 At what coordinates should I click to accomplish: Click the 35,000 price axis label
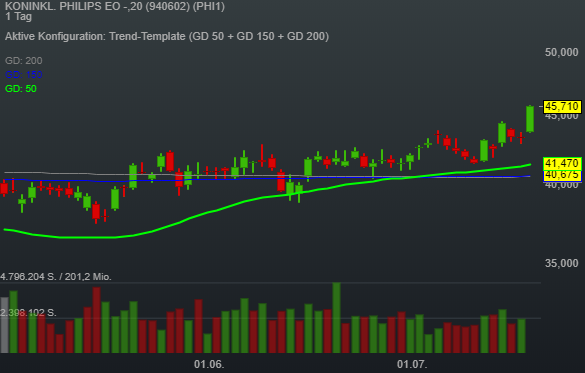click(561, 263)
